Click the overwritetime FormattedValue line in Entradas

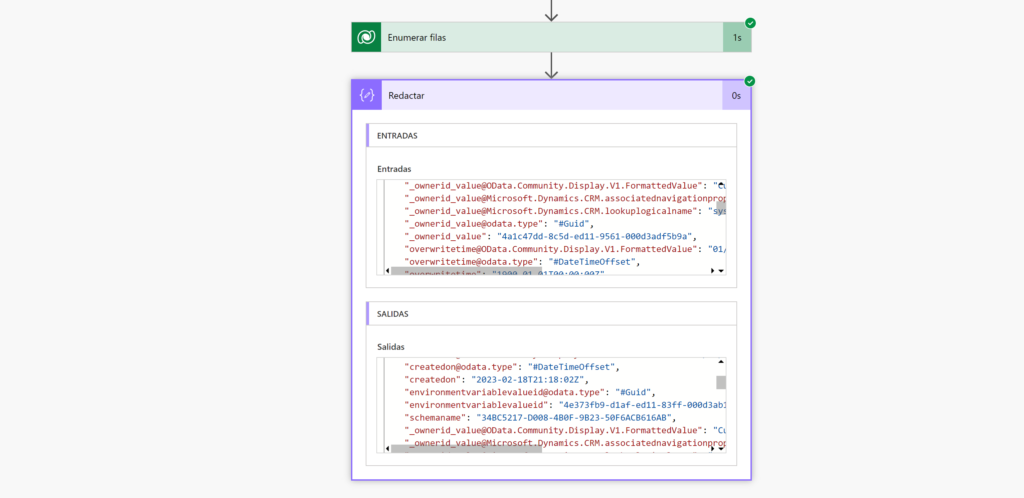coord(565,249)
